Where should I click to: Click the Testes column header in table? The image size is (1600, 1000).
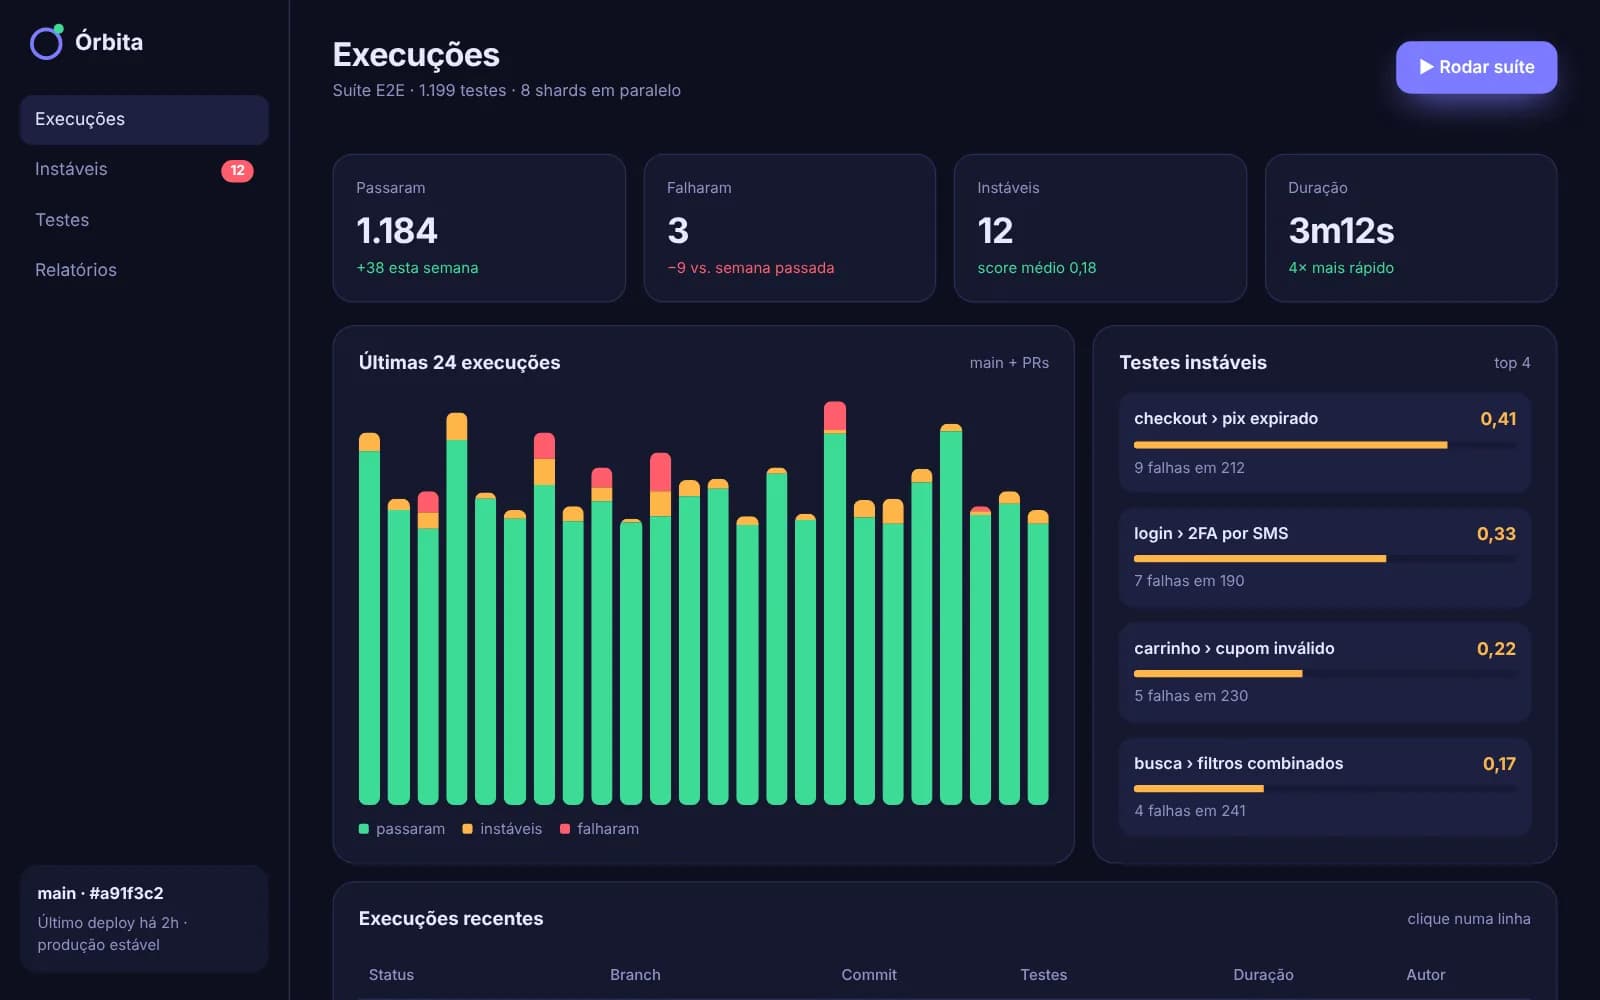[1043, 975]
